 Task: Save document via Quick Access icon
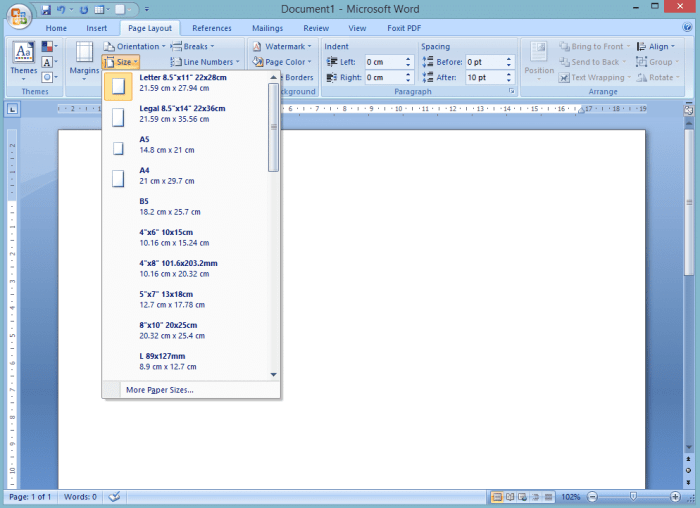(x=46, y=9)
